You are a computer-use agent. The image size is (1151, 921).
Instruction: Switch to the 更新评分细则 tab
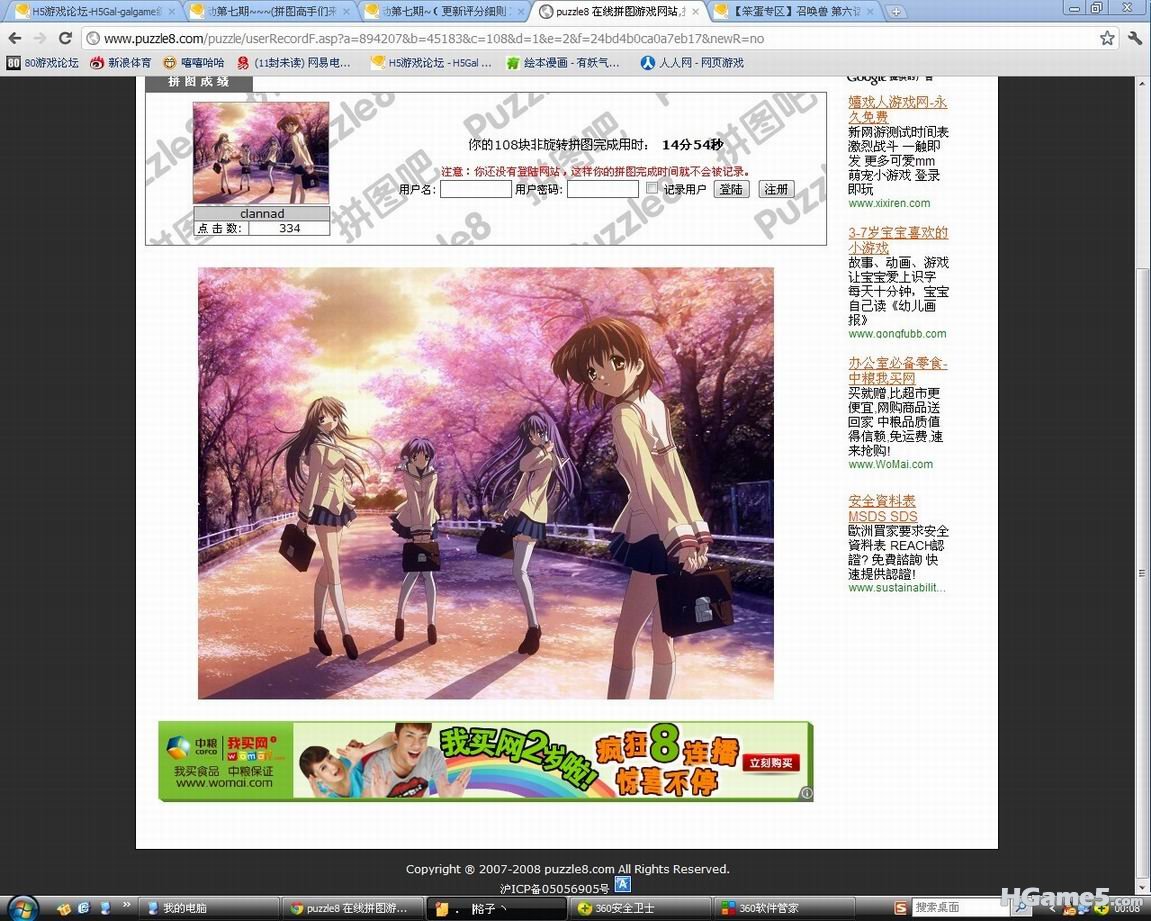point(446,11)
